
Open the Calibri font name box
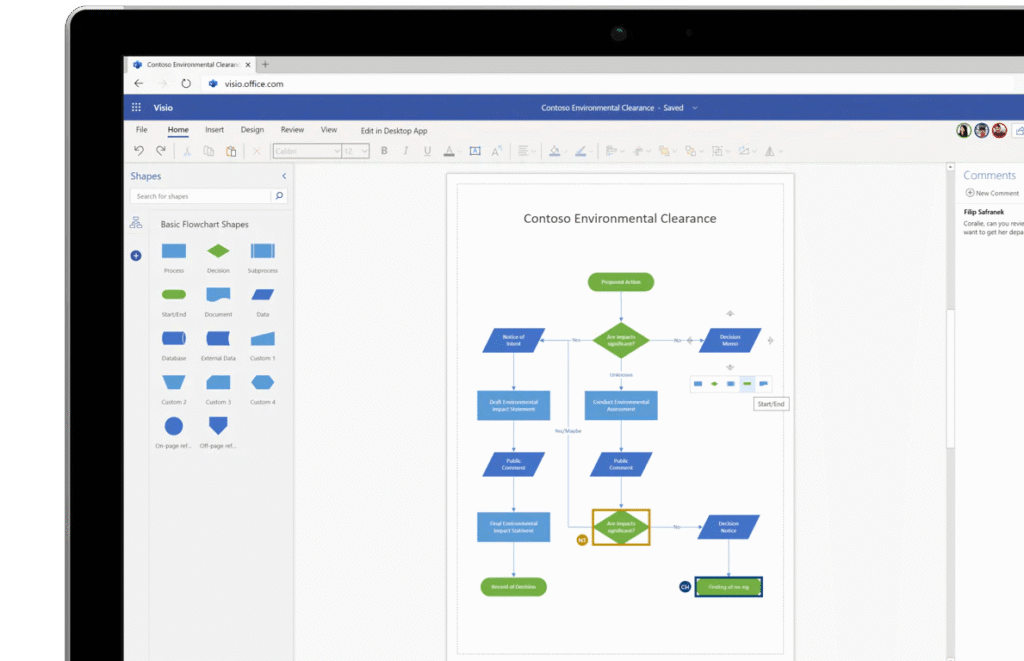[x=307, y=151]
